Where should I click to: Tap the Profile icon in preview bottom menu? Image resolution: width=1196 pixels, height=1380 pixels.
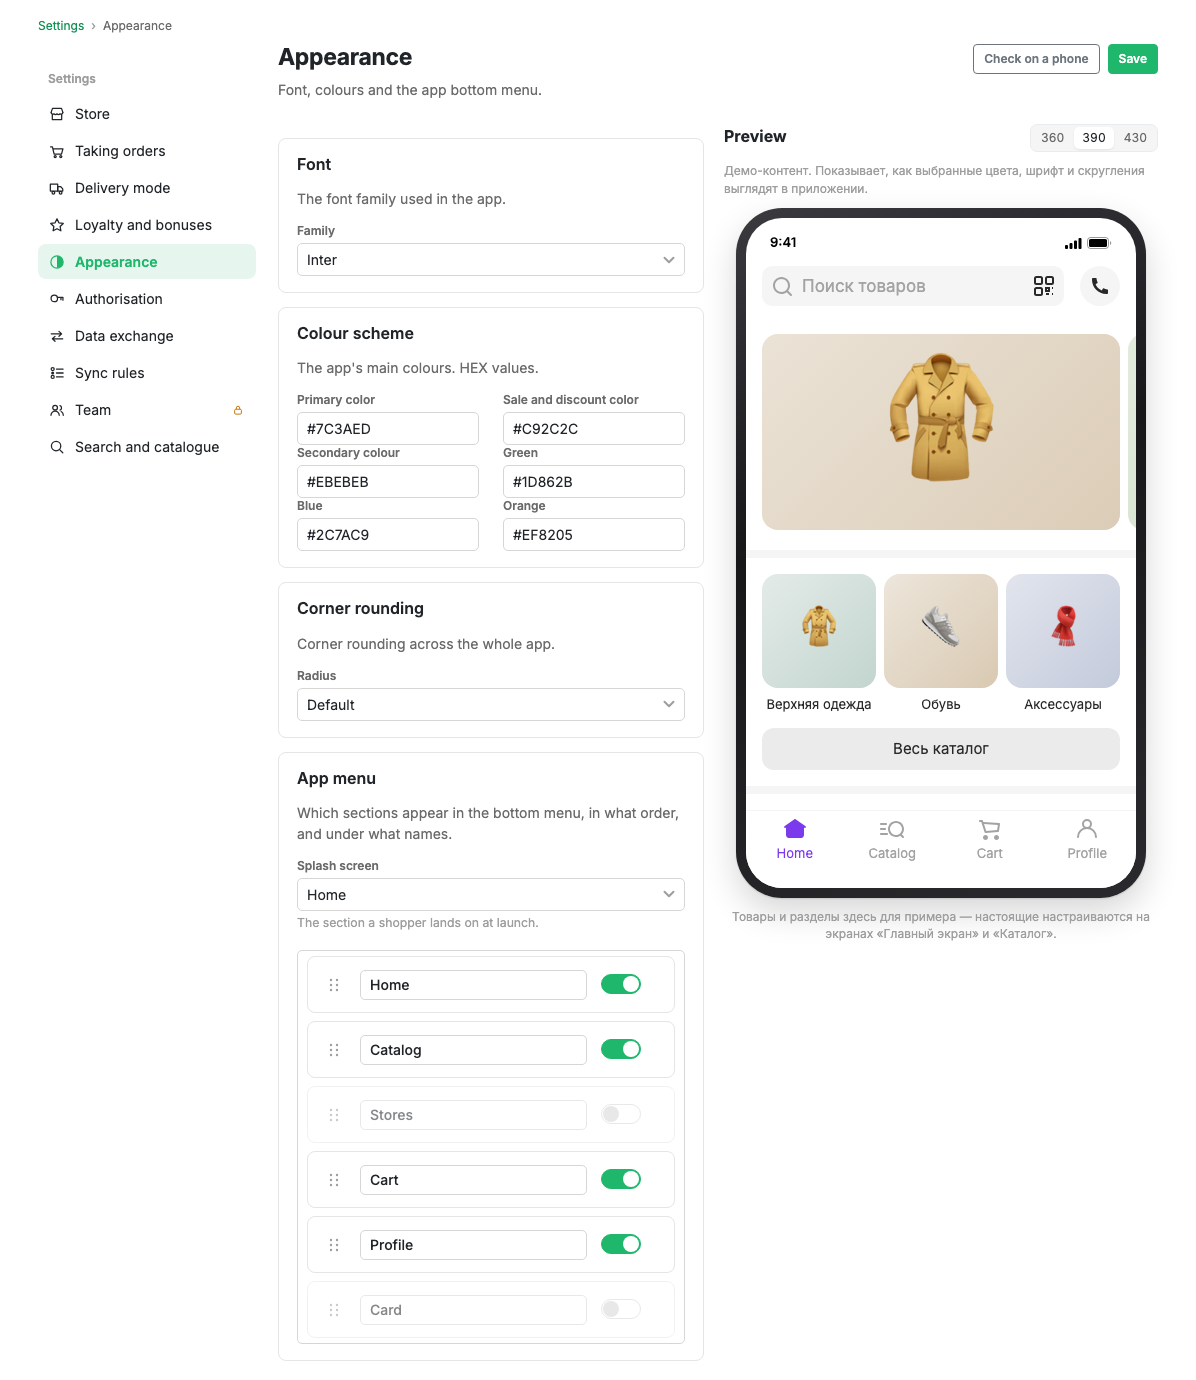coord(1087,829)
